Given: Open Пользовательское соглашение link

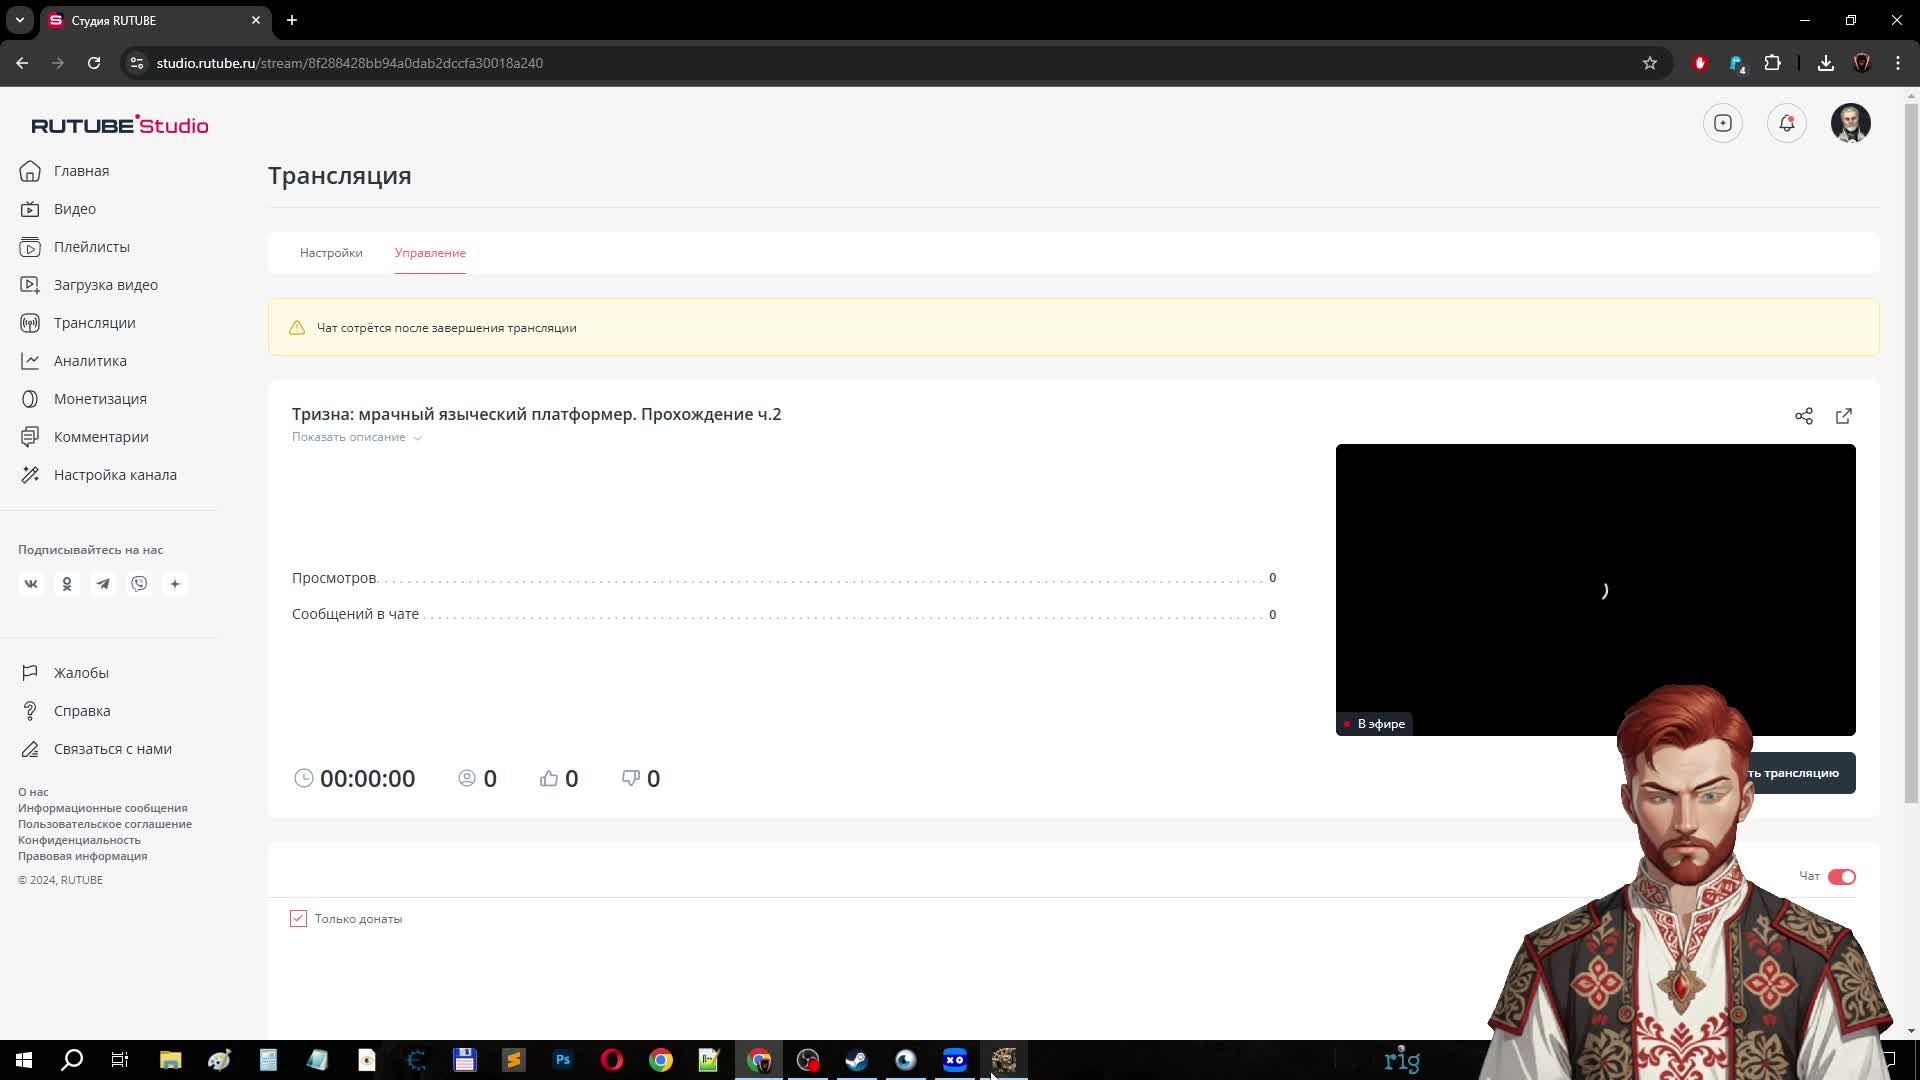Looking at the screenshot, I should 105,824.
